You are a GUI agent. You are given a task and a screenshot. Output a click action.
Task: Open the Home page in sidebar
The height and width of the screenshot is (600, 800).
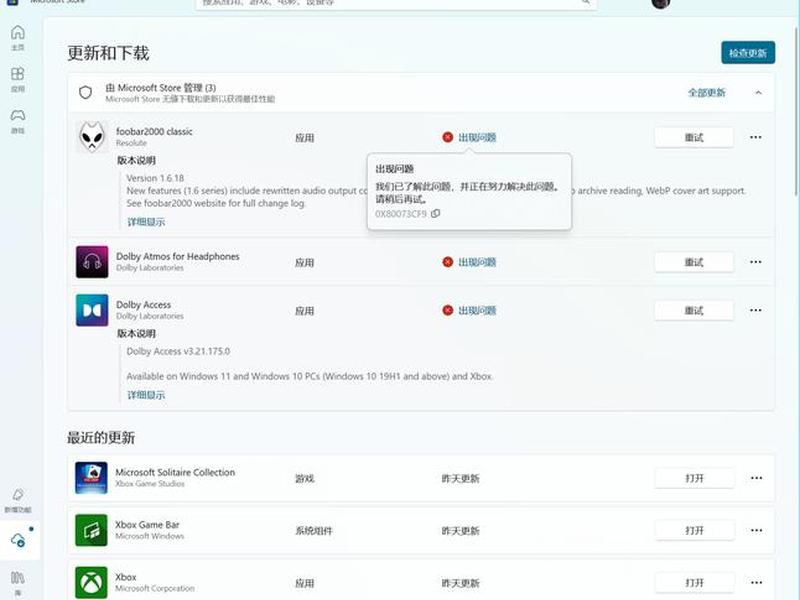tap(18, 38)
